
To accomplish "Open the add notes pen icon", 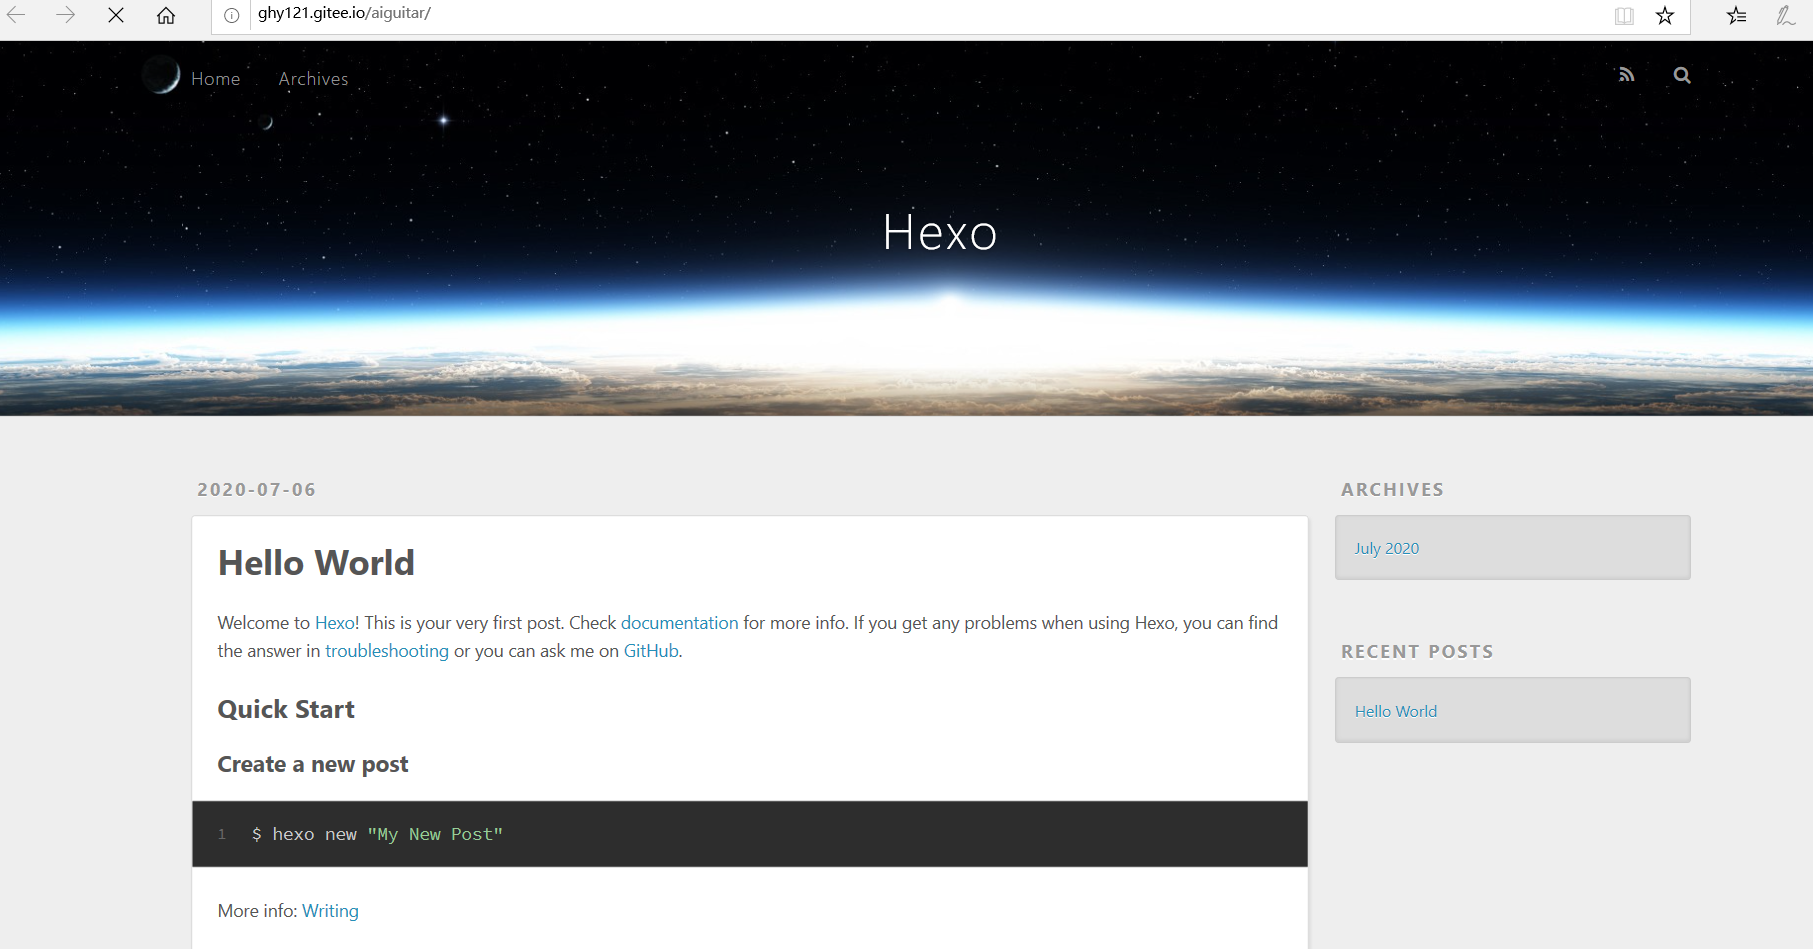I will [x=1786, y=15].
